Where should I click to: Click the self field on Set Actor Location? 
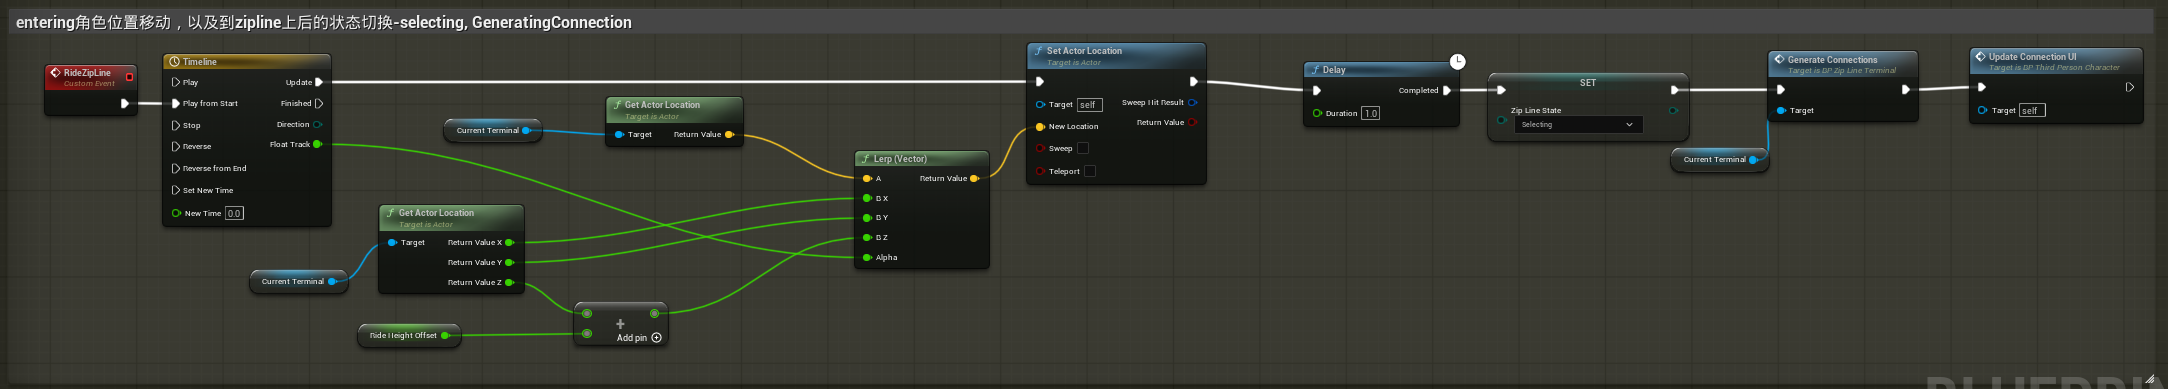pyautogui.click(x=1089, y=104)
